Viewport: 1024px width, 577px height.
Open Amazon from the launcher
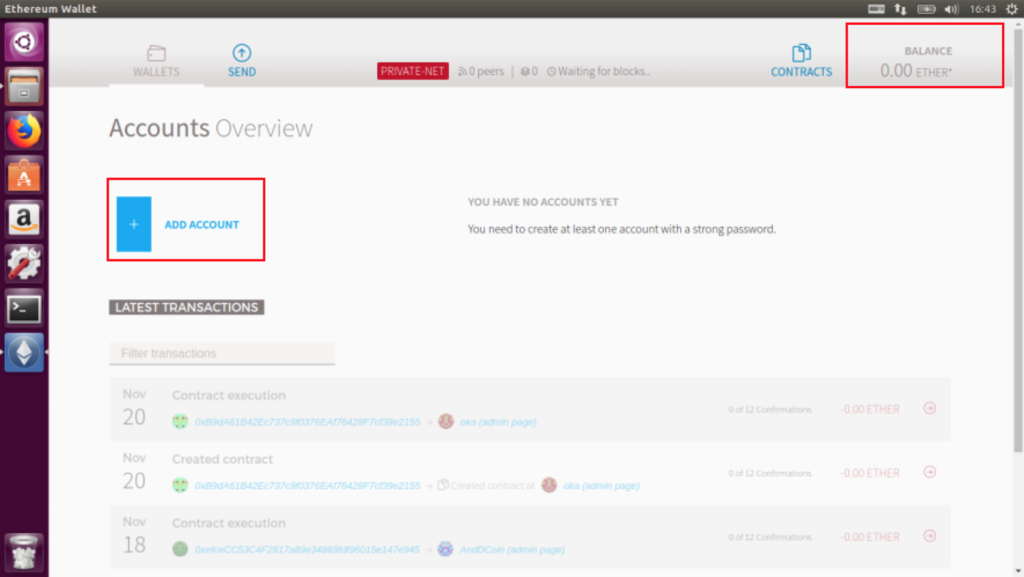(24, 220)
